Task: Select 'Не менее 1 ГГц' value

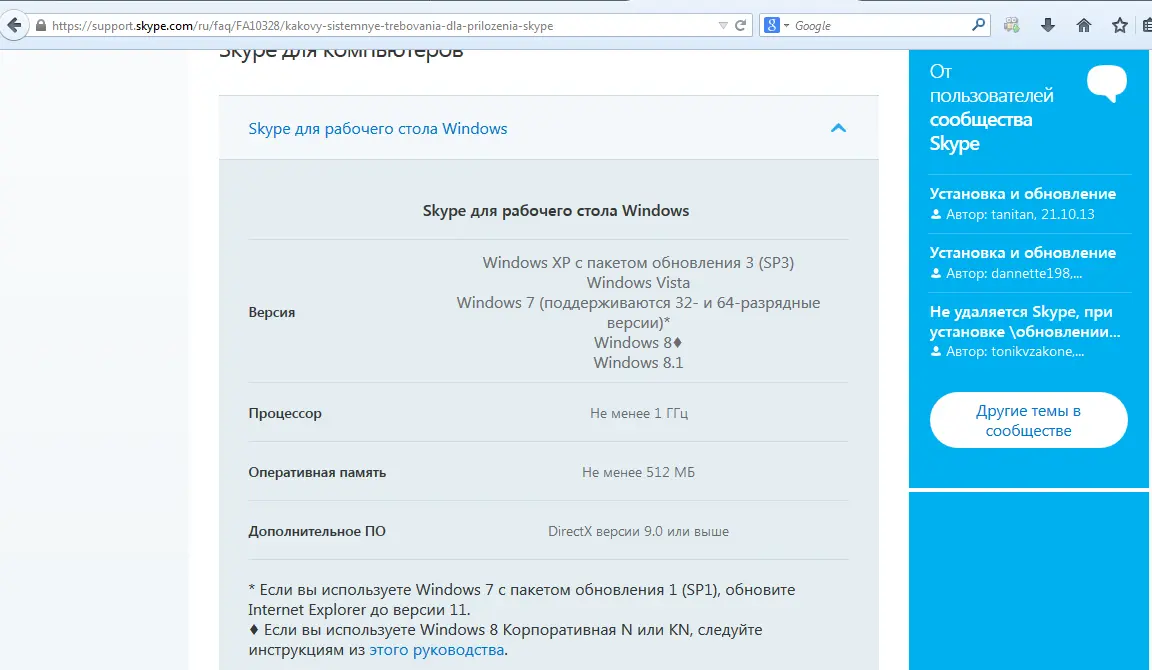Action: pos(638,413)
